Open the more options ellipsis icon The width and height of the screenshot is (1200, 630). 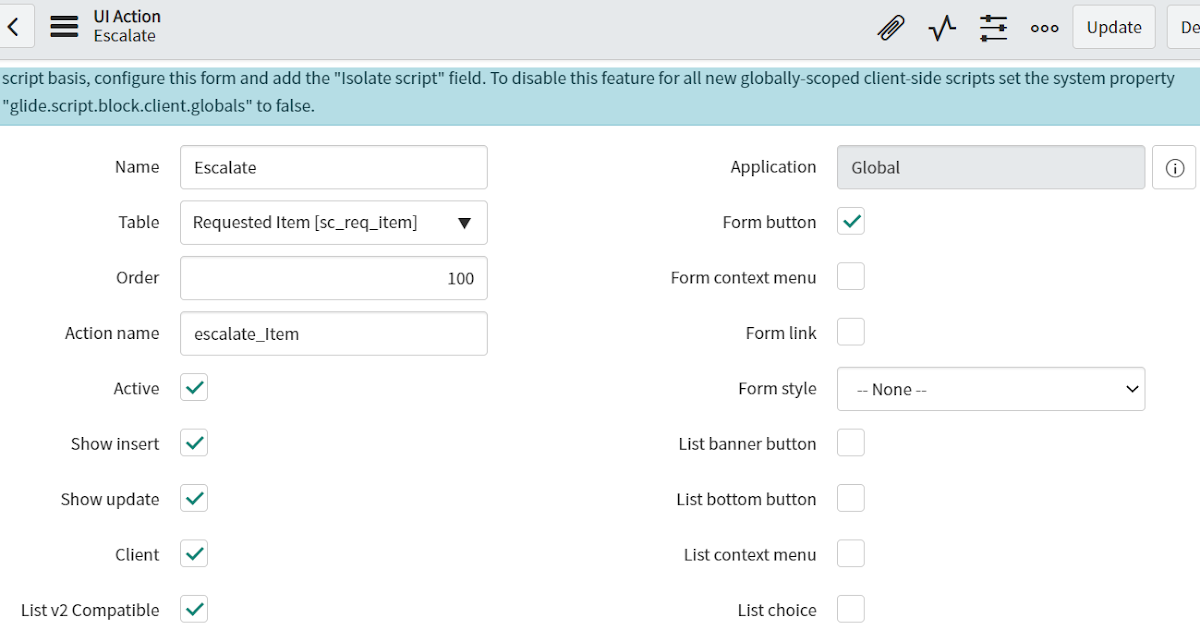(x=1044, y=27)
